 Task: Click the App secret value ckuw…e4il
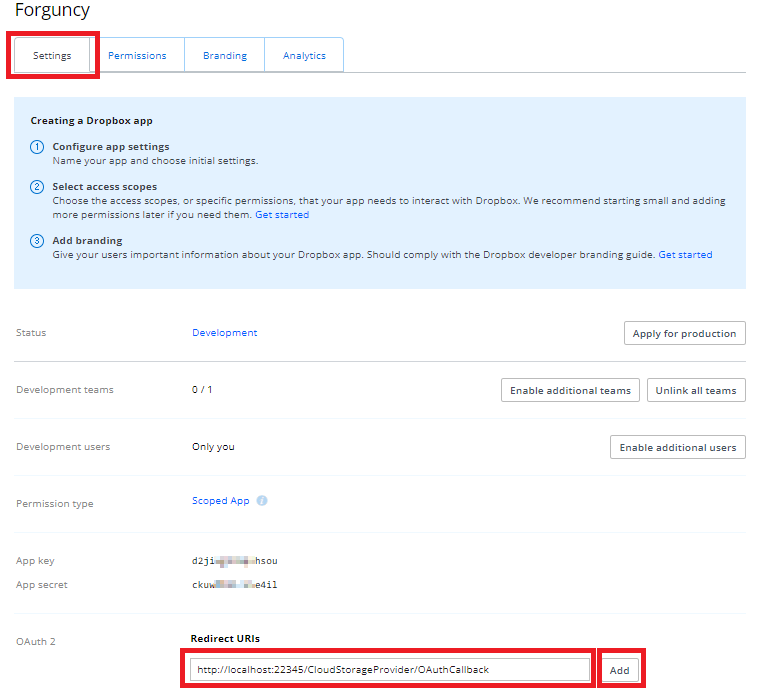coord(235,585)
